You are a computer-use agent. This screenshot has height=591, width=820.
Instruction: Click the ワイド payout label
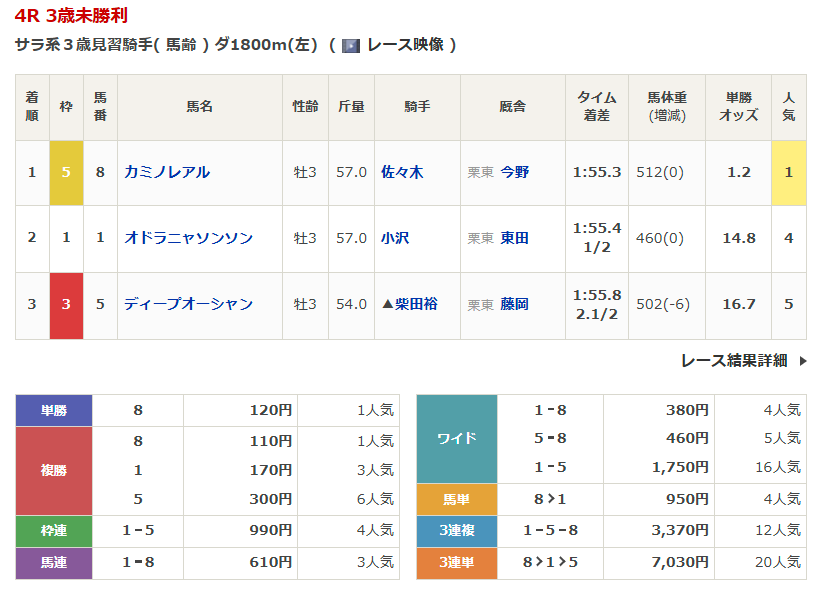(x=456, y=439)
